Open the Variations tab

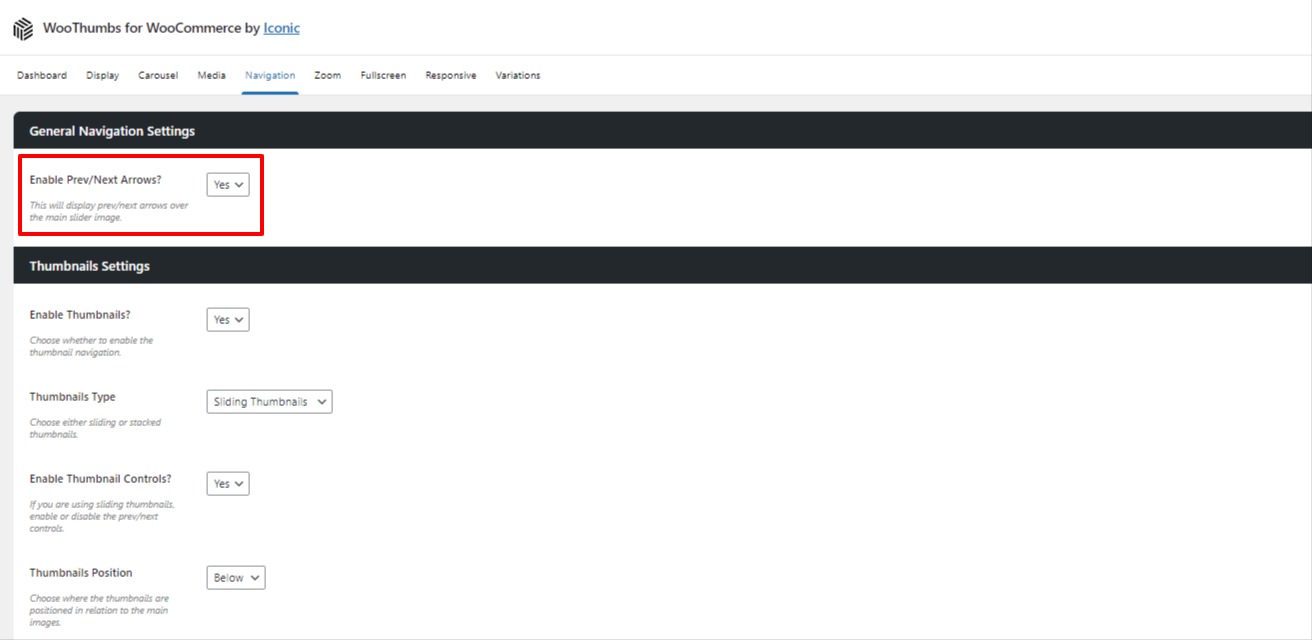(x=517, y=75)
